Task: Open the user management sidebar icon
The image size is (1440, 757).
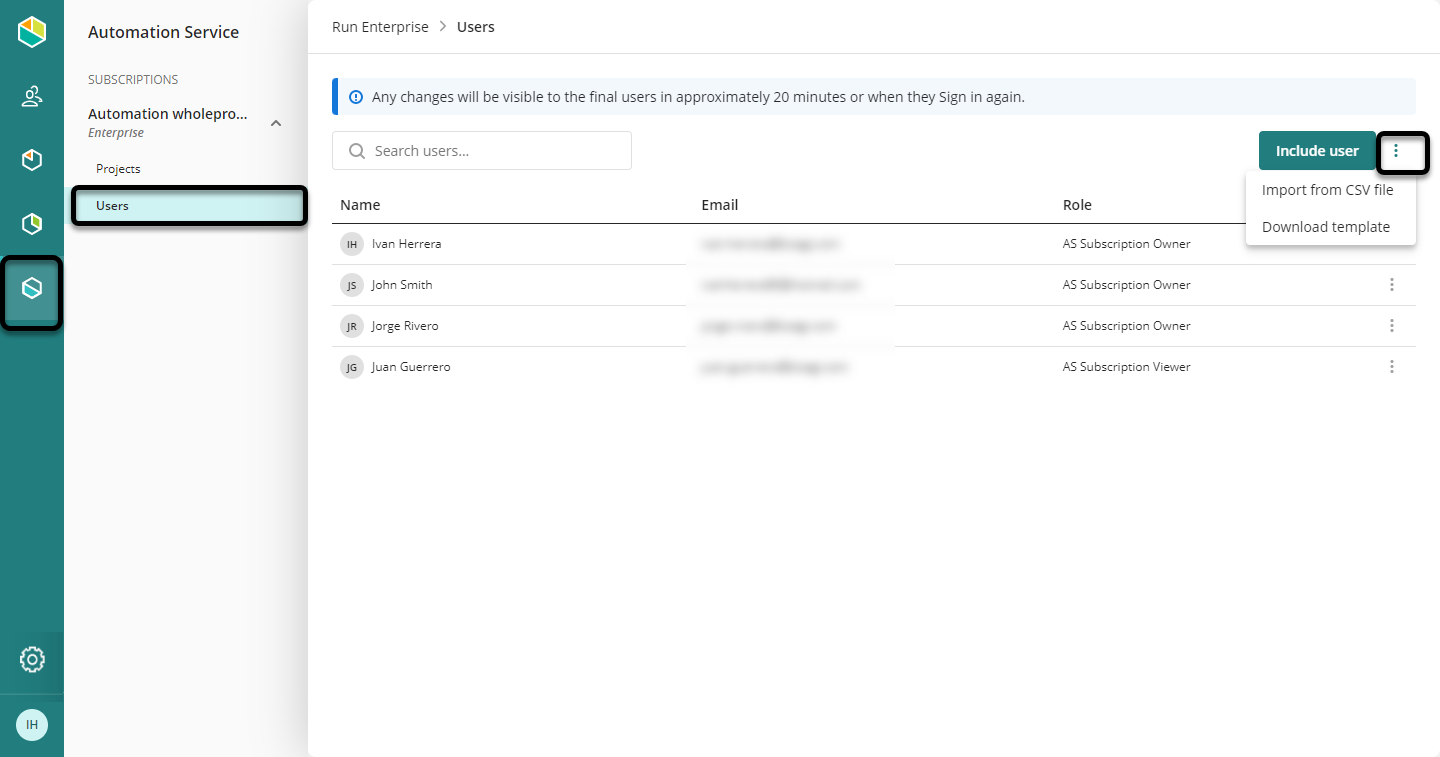Action: (32, 97)
